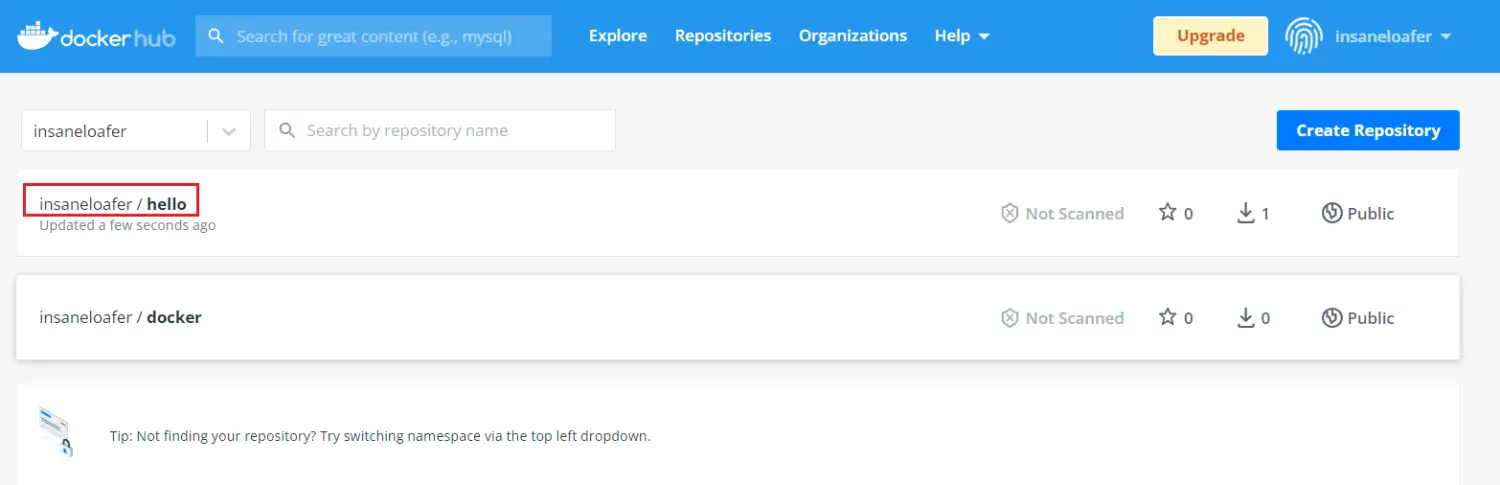The image size is (1500, 485).
Task: Open the insaneloafer namespace dropdown
Action: [x=135, y=131]
